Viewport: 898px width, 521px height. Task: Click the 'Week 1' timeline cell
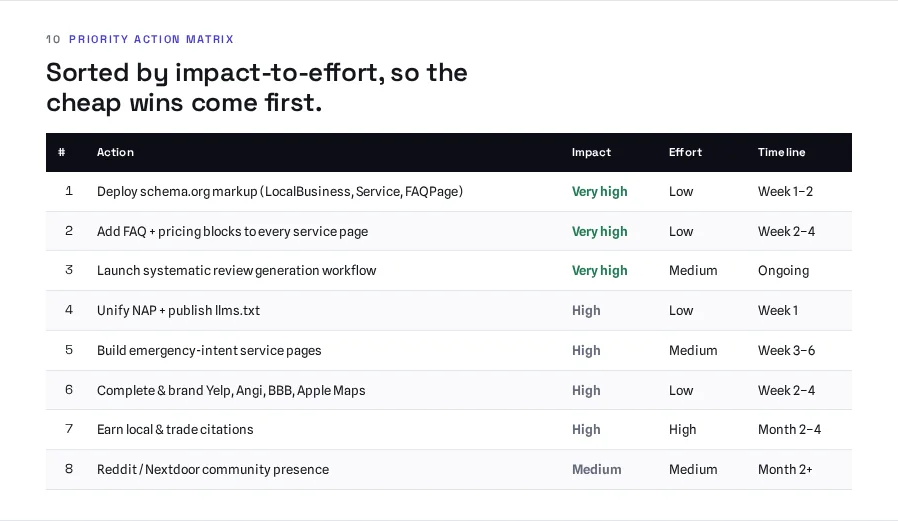click(778, 310)
